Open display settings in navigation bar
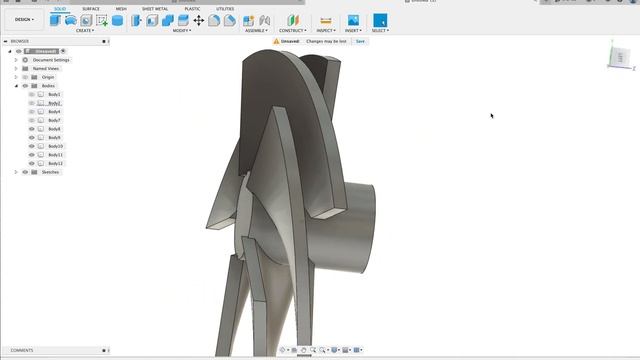Viewport: 640px width, 360px height. [x=335, y=350]
